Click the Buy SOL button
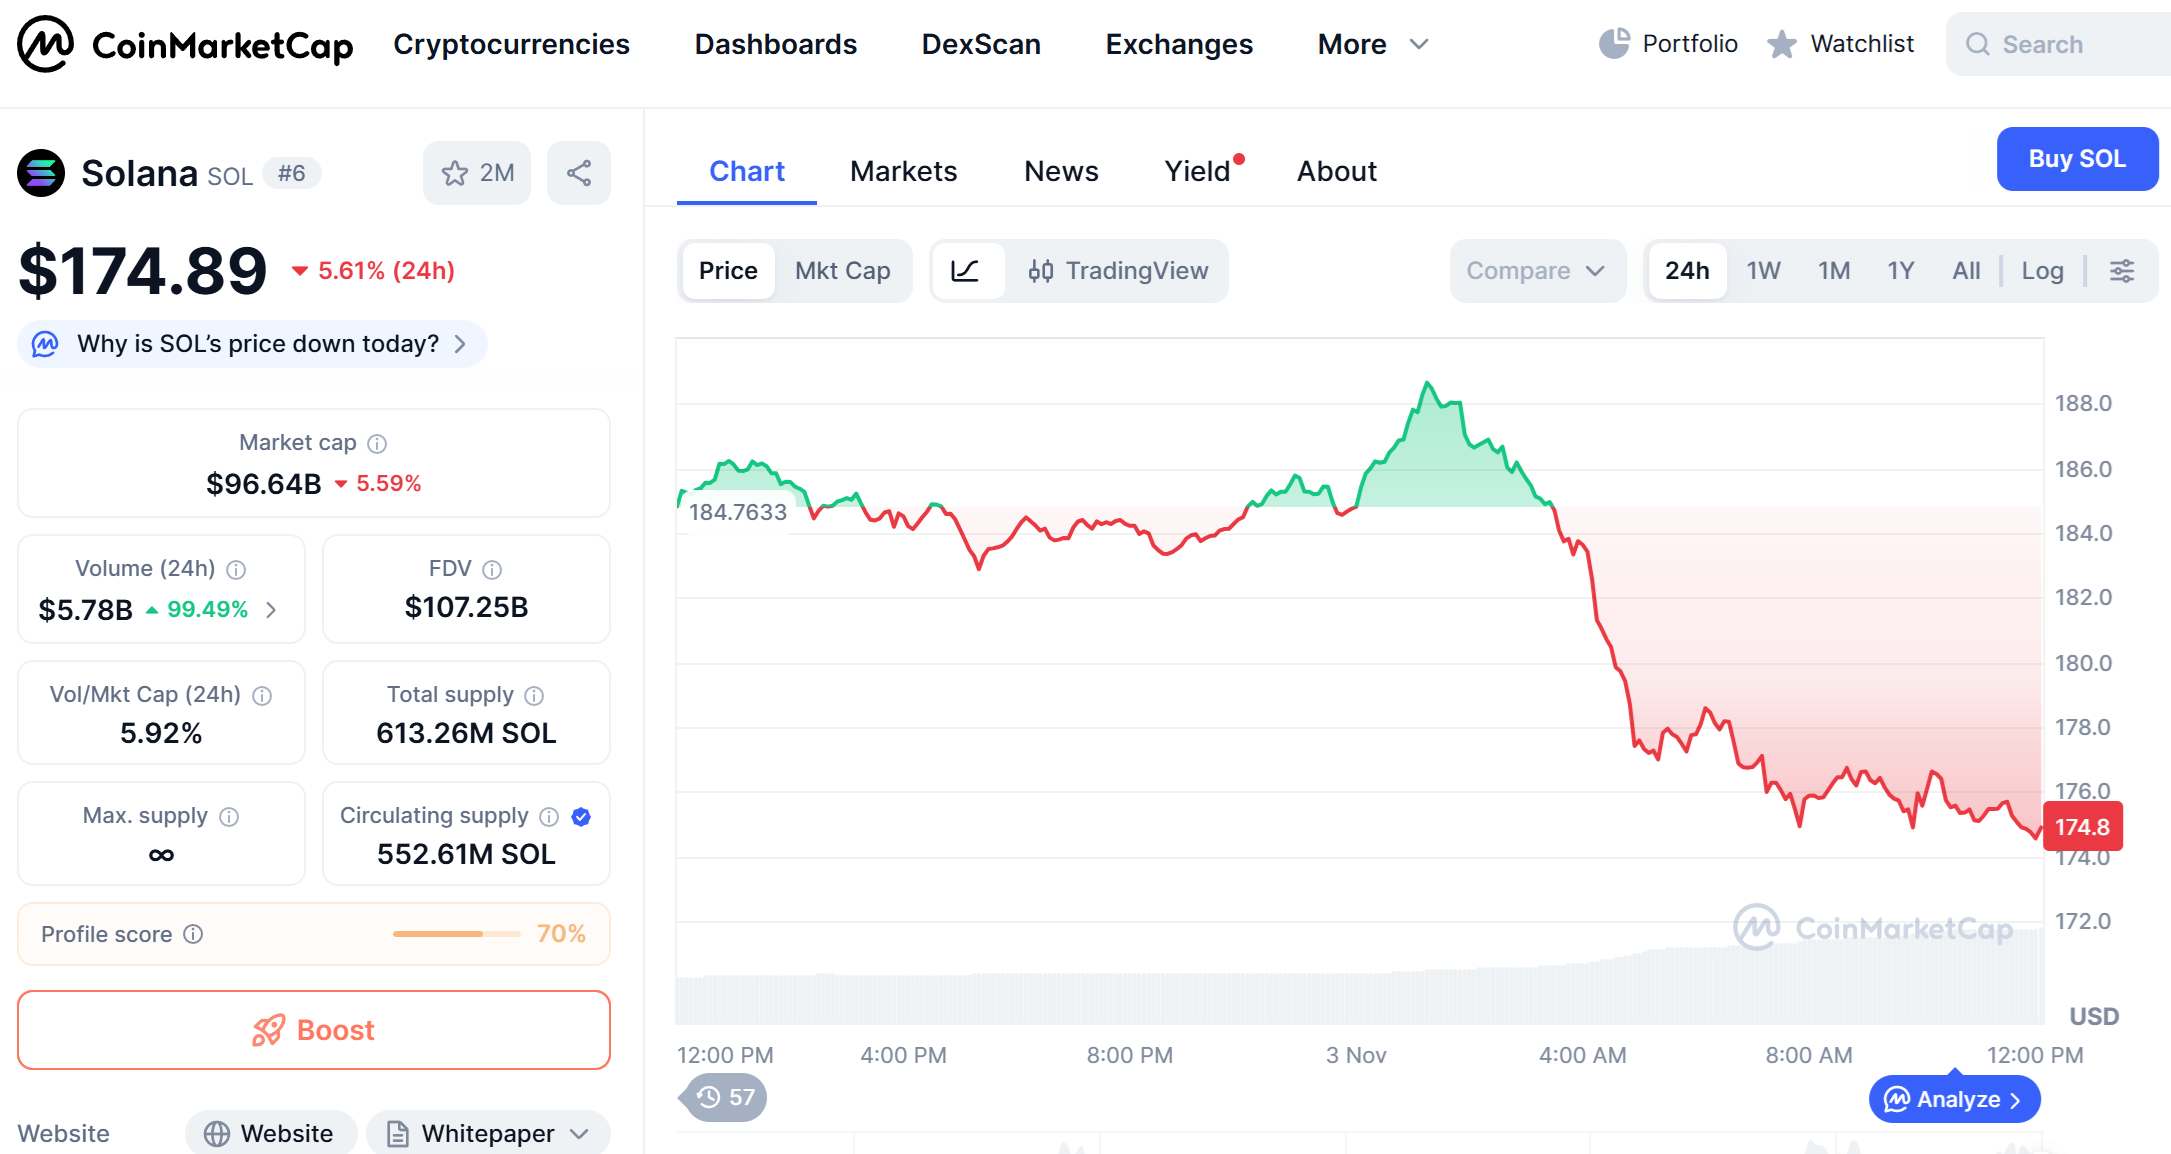2171x1154 pixels. tap(2076, 159)
